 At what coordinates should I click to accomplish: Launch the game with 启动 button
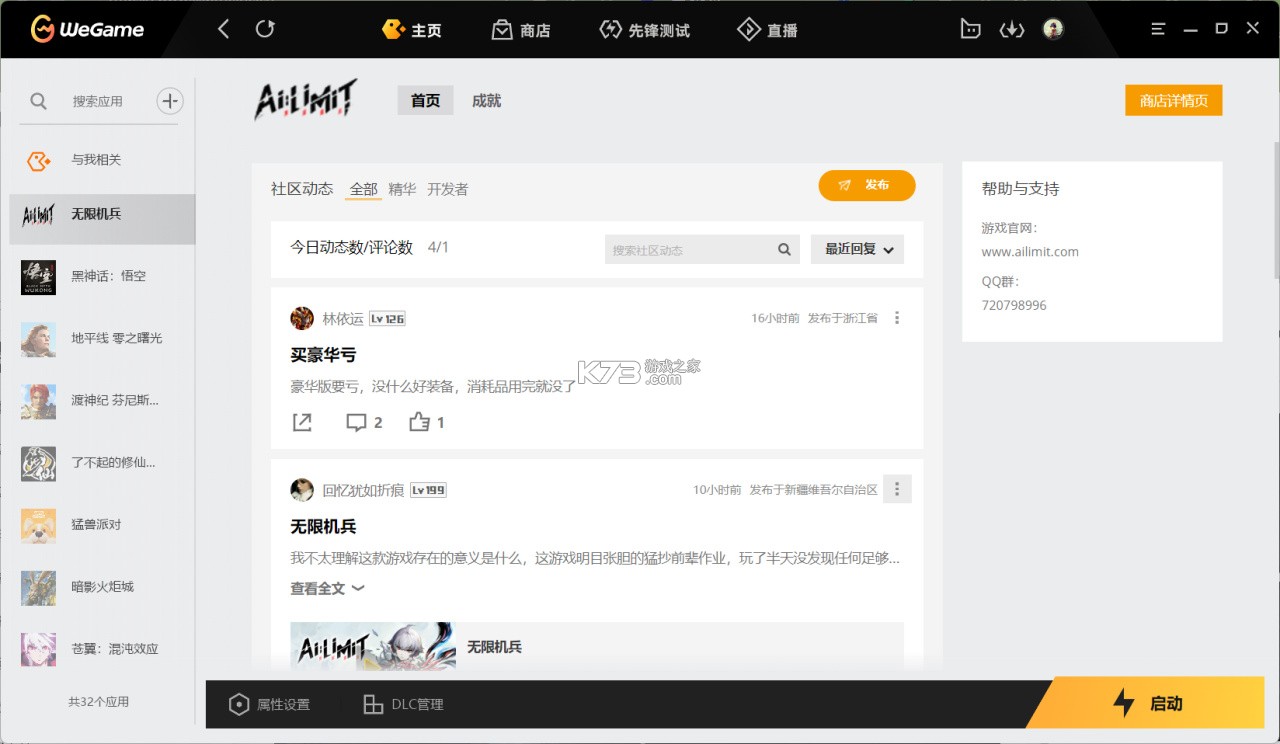1148,704
